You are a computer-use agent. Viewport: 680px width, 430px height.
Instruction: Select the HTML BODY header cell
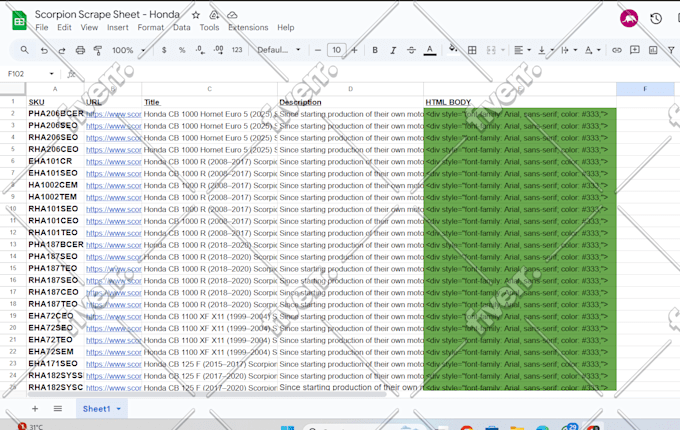520,102
